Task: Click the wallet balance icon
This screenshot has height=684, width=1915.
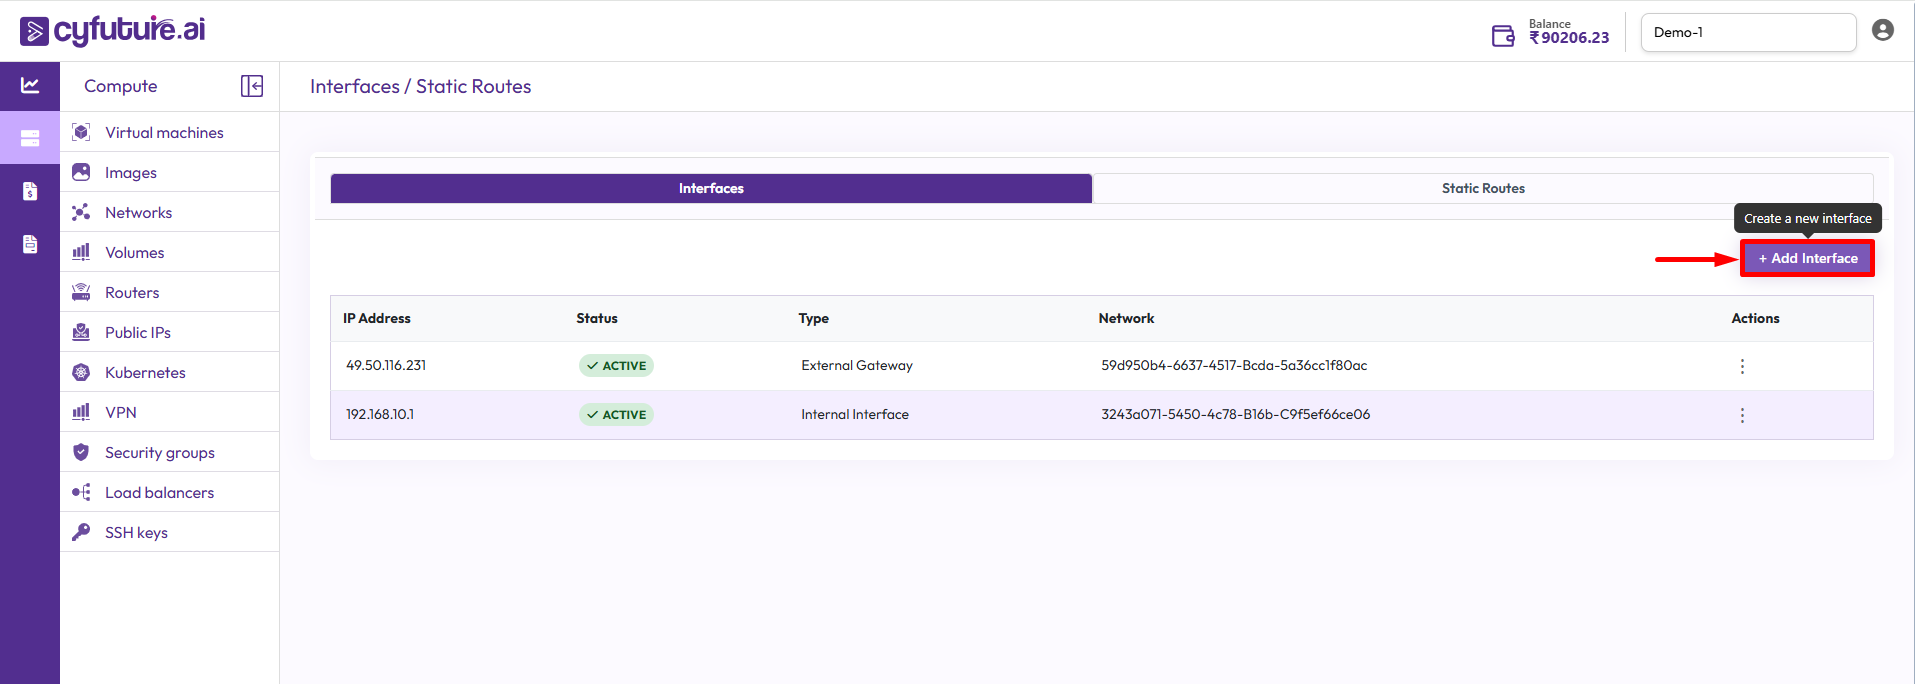Action: click(1502, 36)
